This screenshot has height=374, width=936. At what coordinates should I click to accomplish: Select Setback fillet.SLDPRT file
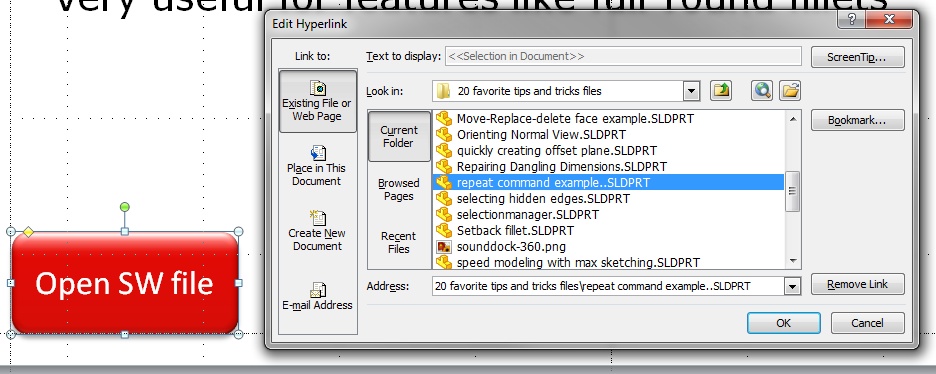click(x=608, y=230)
